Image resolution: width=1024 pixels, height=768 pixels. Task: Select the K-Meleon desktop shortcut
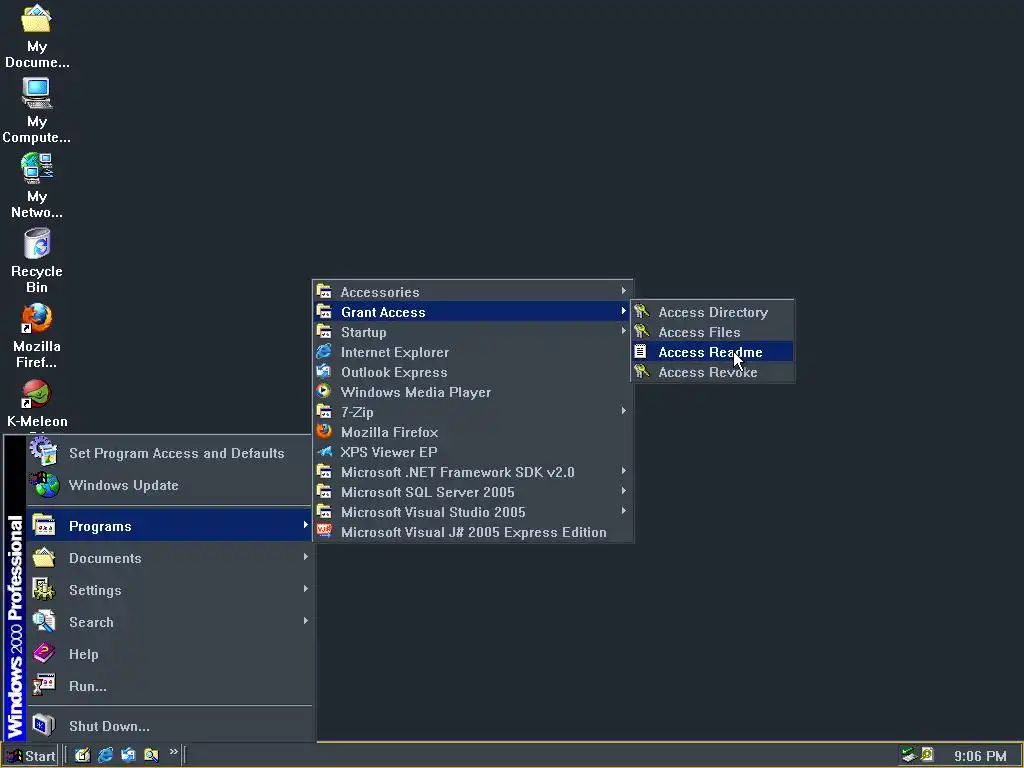pyautogui.click(x=37, y=404)
